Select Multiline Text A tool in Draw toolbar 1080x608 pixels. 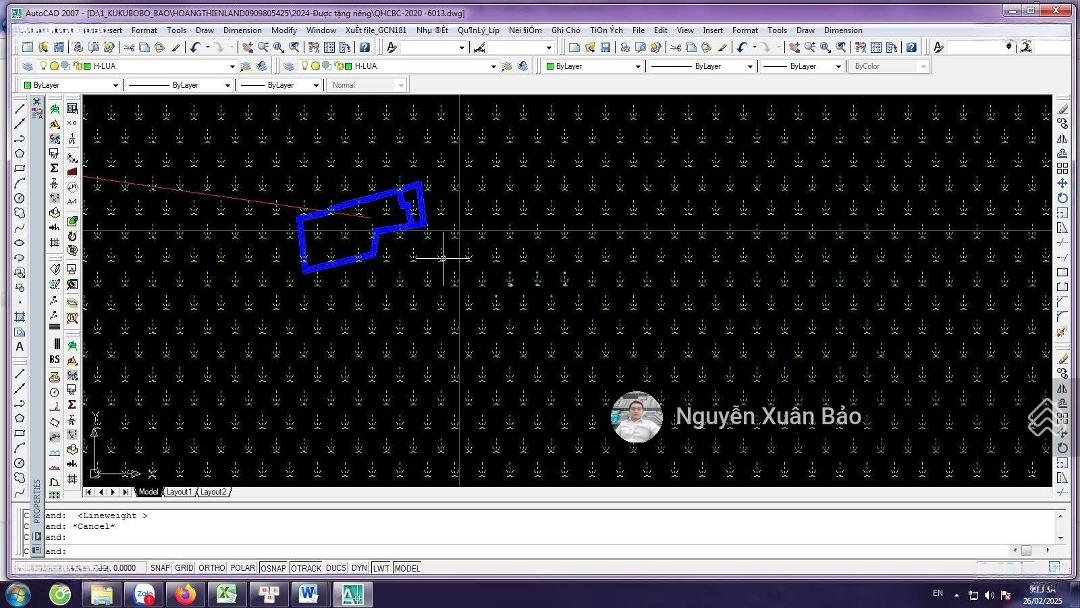pyautogui.click(x=20, y=347)
